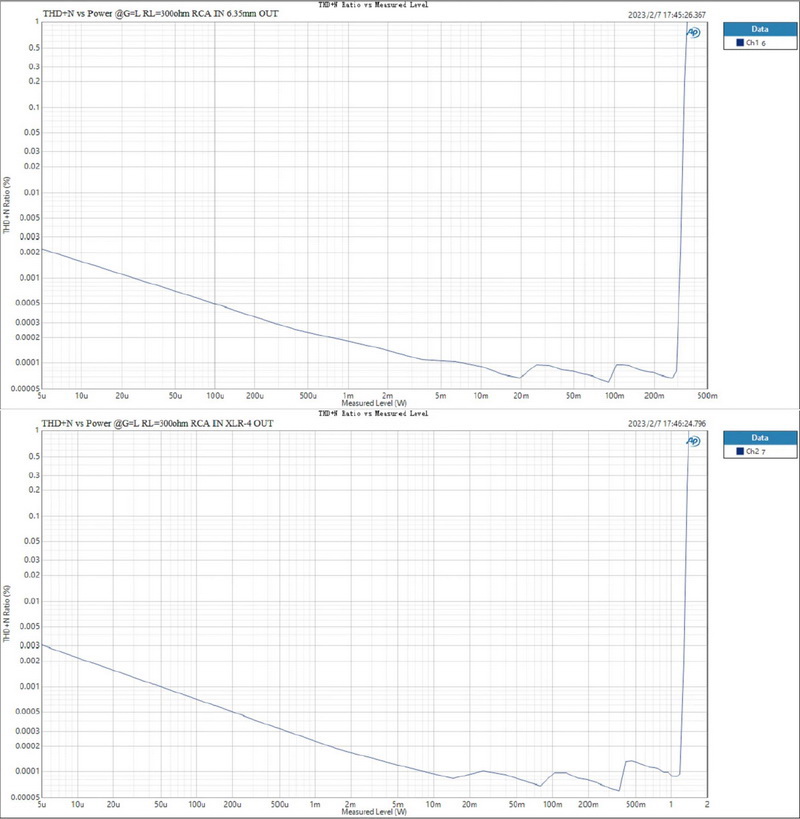Click bottom graph's Measured Level (W) axis label

373,812
